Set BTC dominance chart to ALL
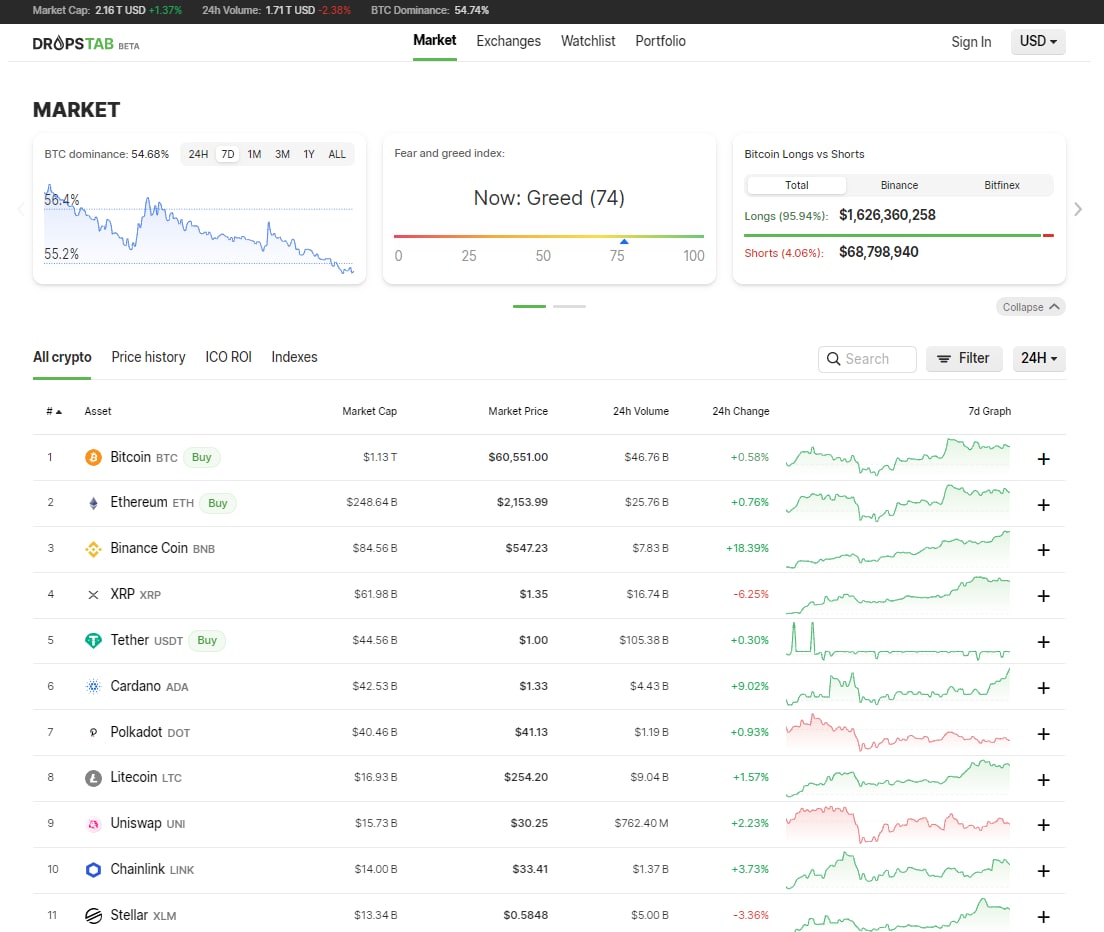The width and height of the screenshot is (1104, 932). click(x=337, y=154)
